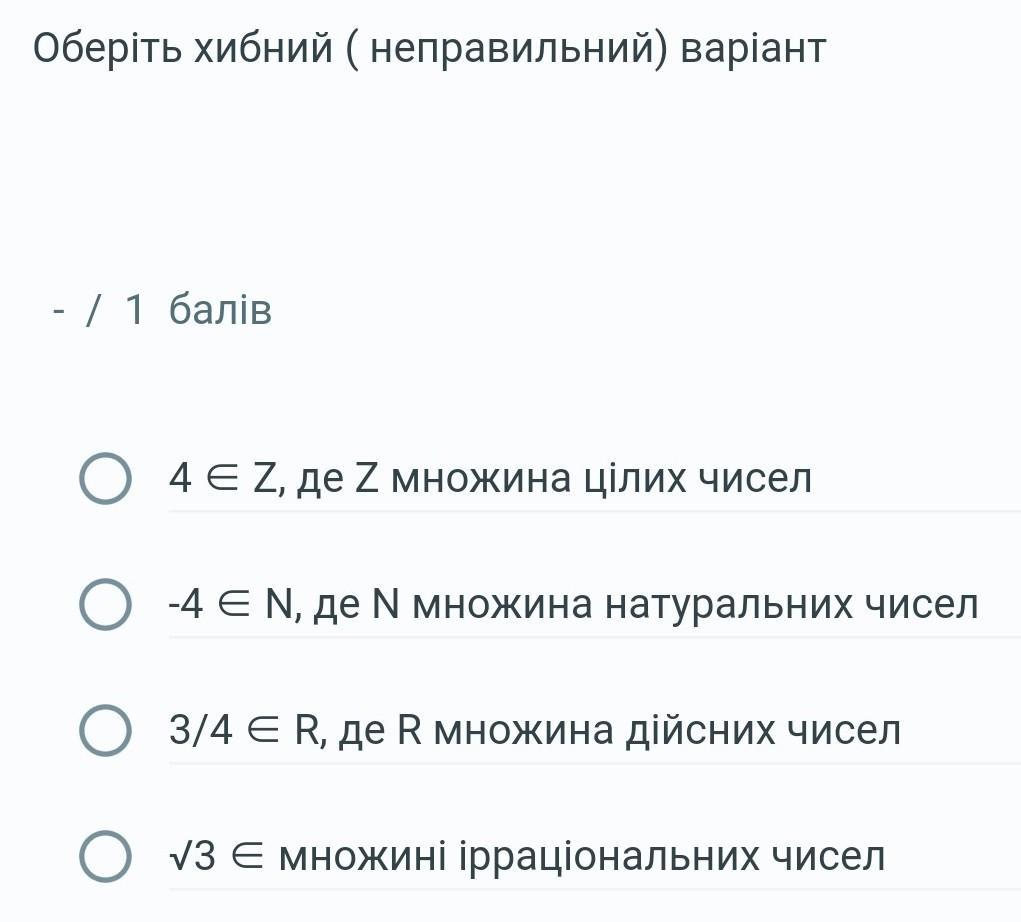Image resolution: width=1021 pixels, height=922 pixels.
Task: Click the √3 symbol in the fourth option
Action: tap(192, 857)
